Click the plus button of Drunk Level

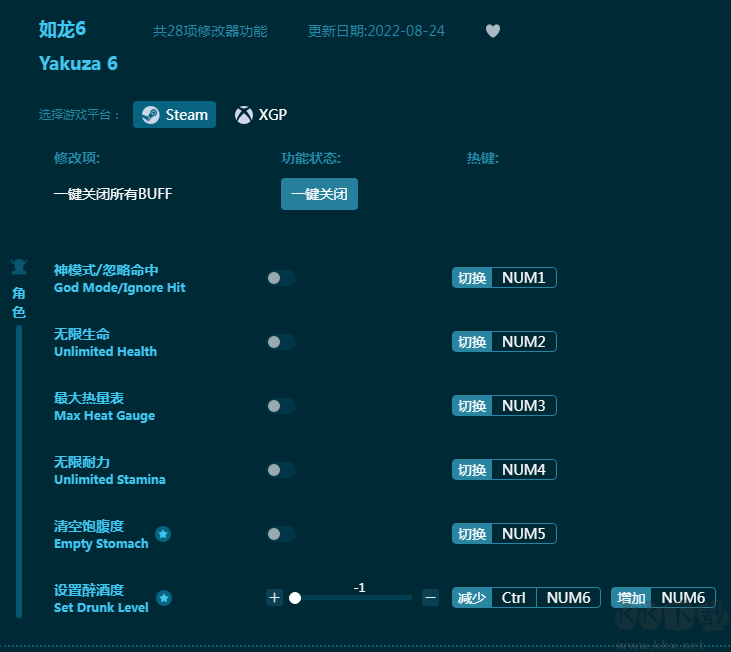(275, 597)
